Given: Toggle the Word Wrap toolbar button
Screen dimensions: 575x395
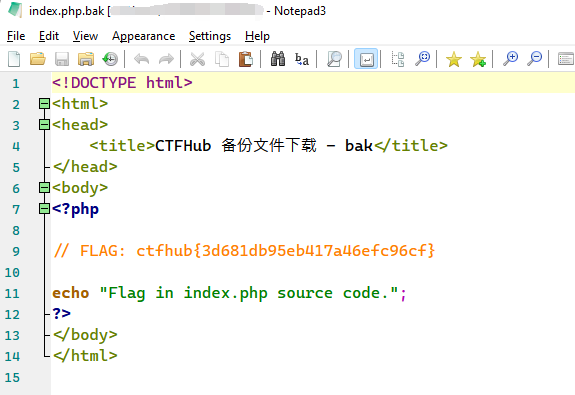Looking at the screenshot, I should tap(366, 59).
